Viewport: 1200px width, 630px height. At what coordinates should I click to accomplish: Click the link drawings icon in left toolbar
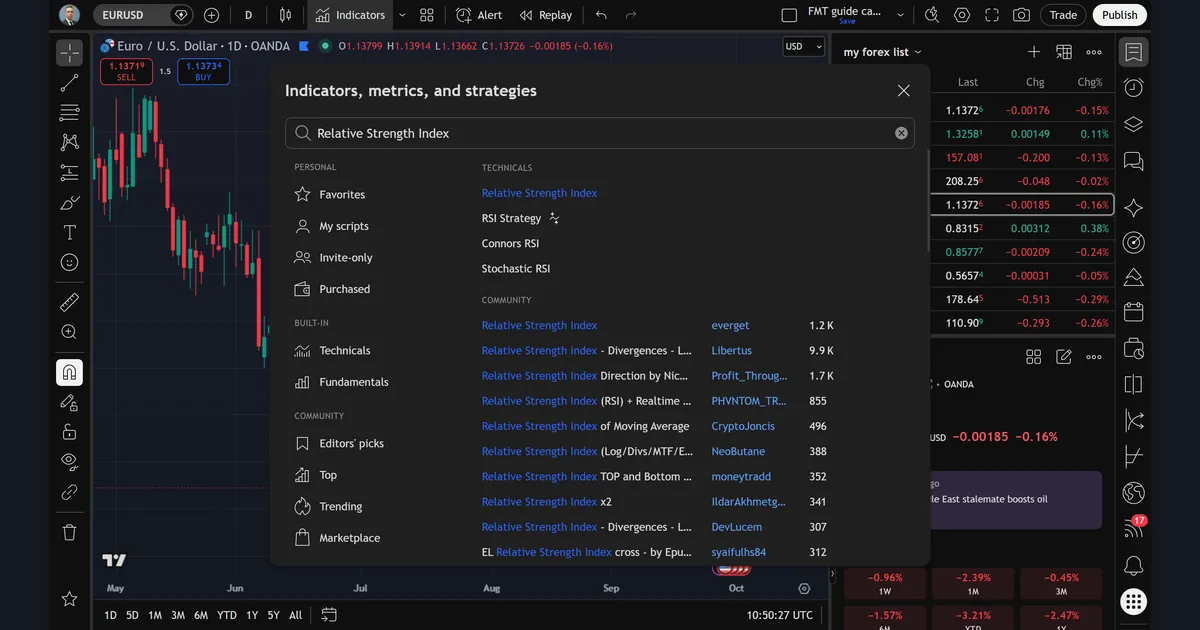click(x=69, y=491)
